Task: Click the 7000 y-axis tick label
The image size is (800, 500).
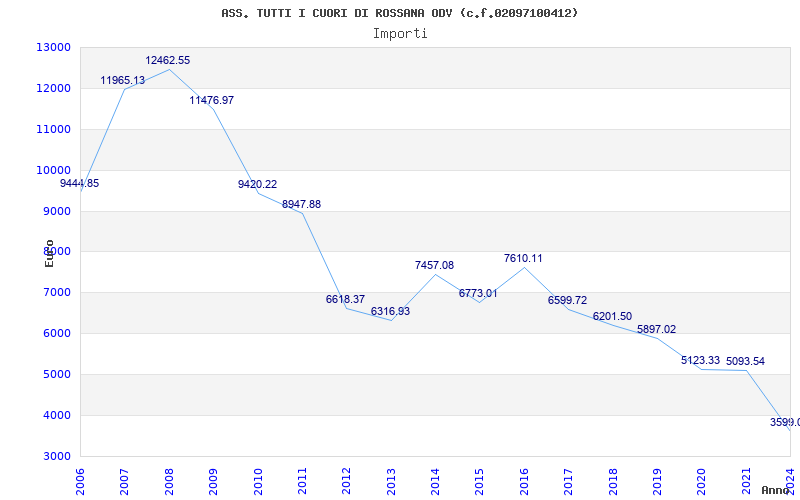Action: click(56, 292)
